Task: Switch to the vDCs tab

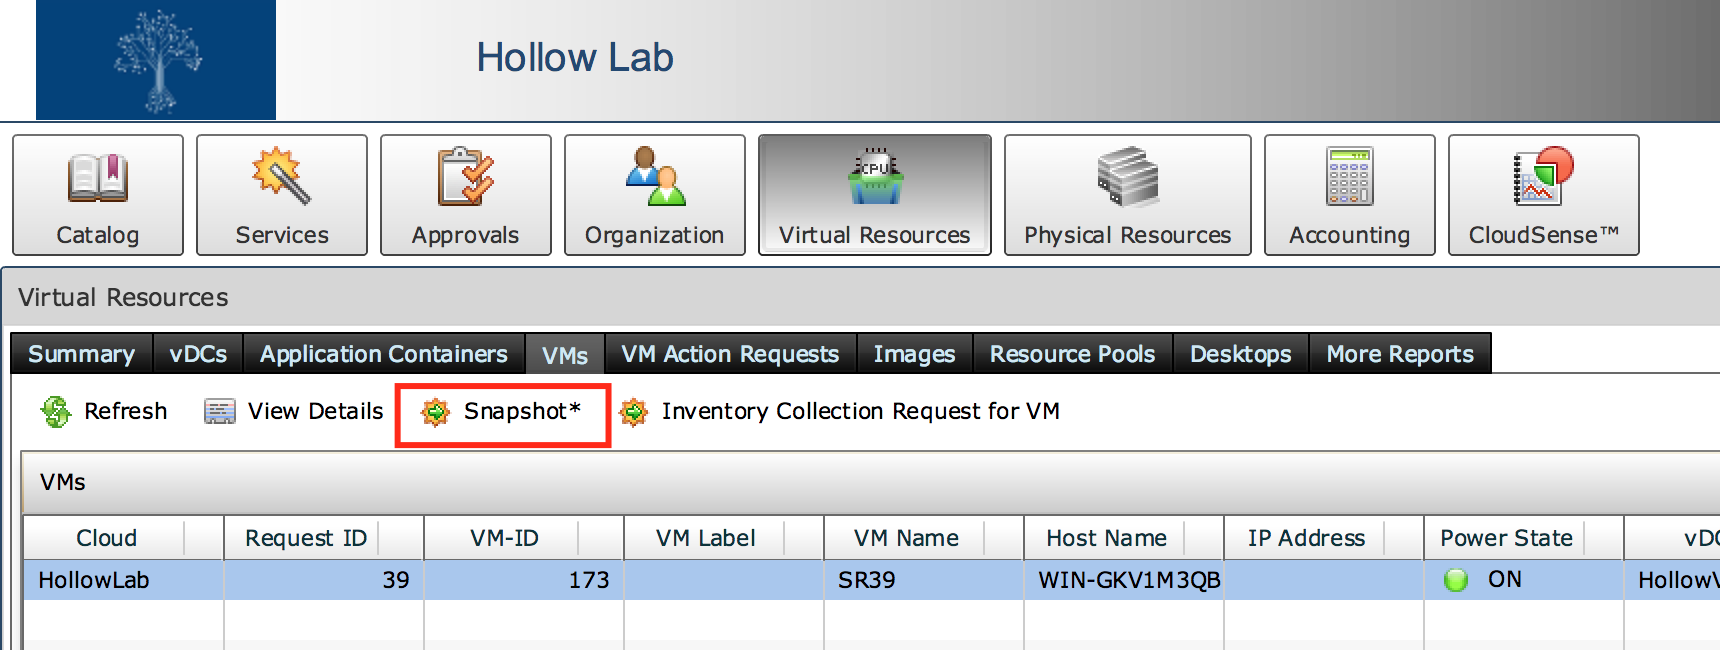Action: pyautogui.click(x=198, y=354)
